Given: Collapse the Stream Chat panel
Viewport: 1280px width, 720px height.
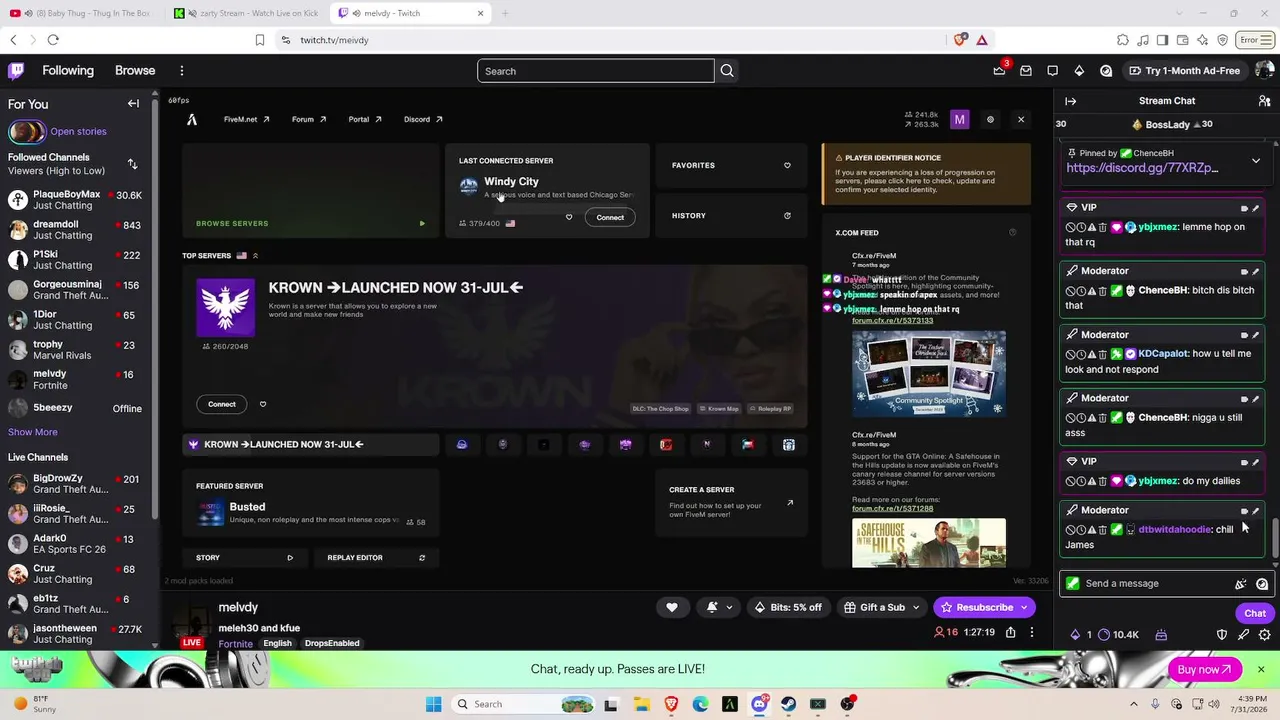Looking at the screenshot, I should 1071,101.
